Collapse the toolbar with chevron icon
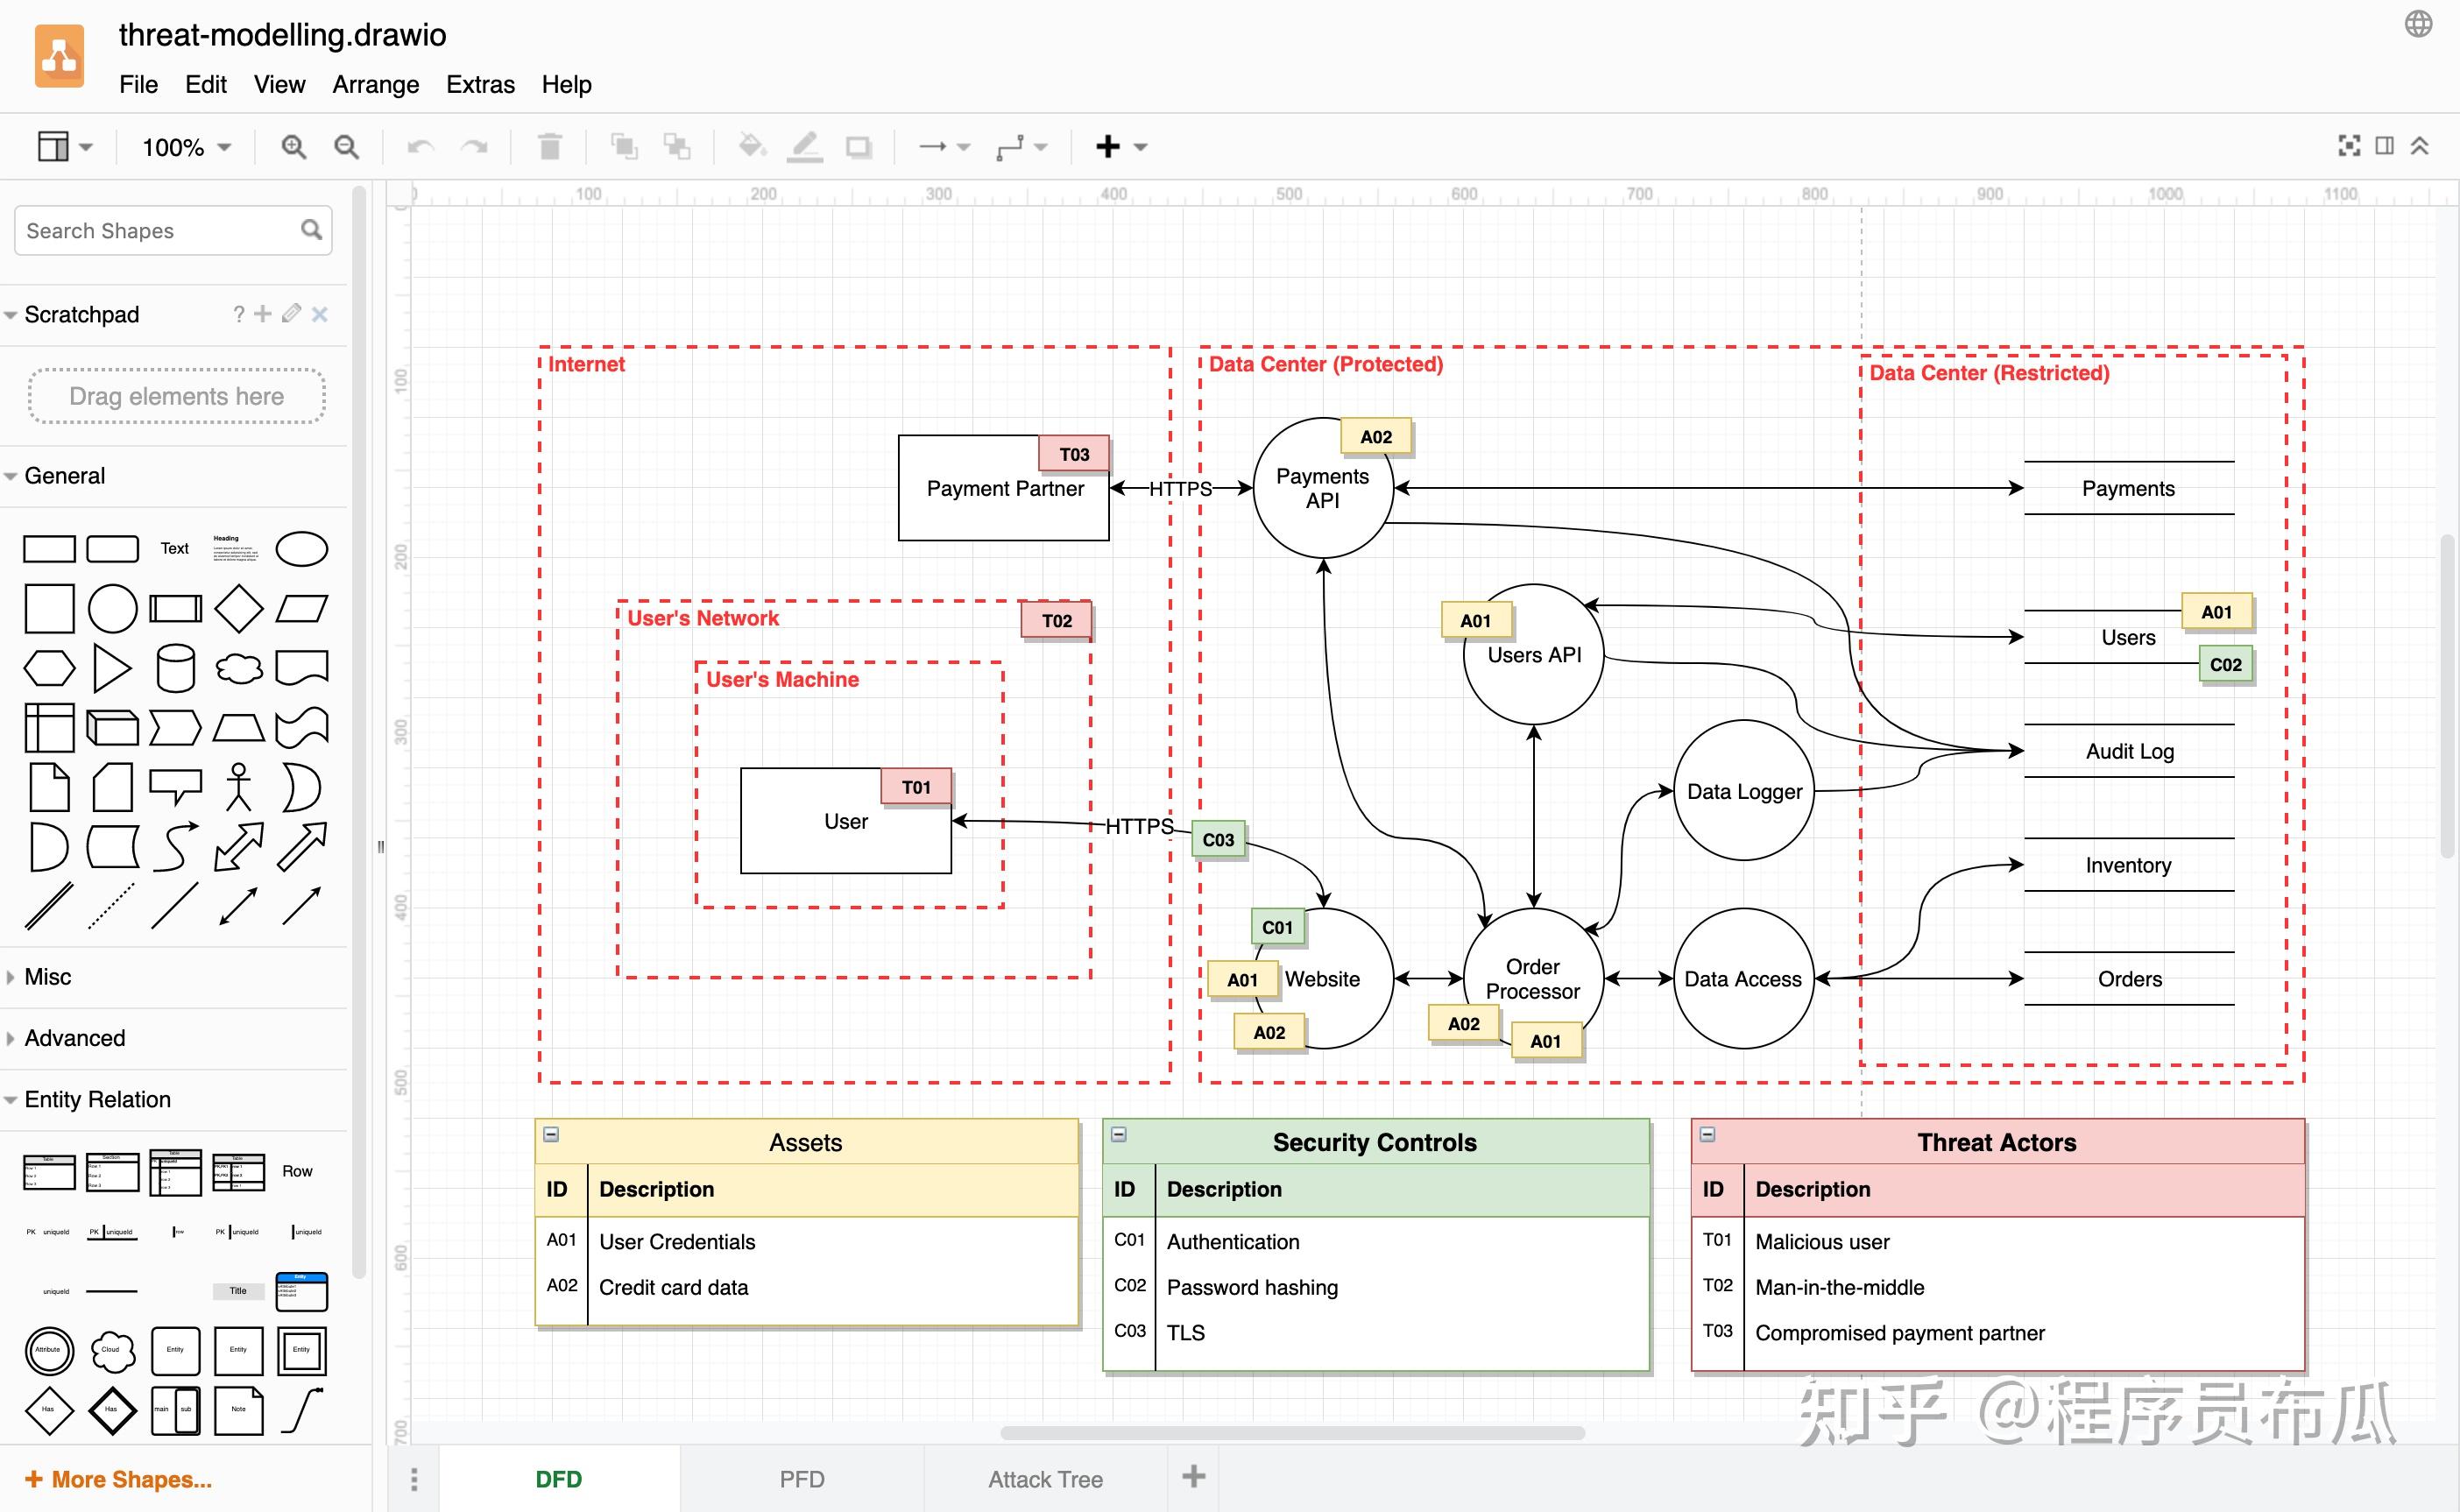This screenshot has height=1512, width=2460. coord(2420,146)
